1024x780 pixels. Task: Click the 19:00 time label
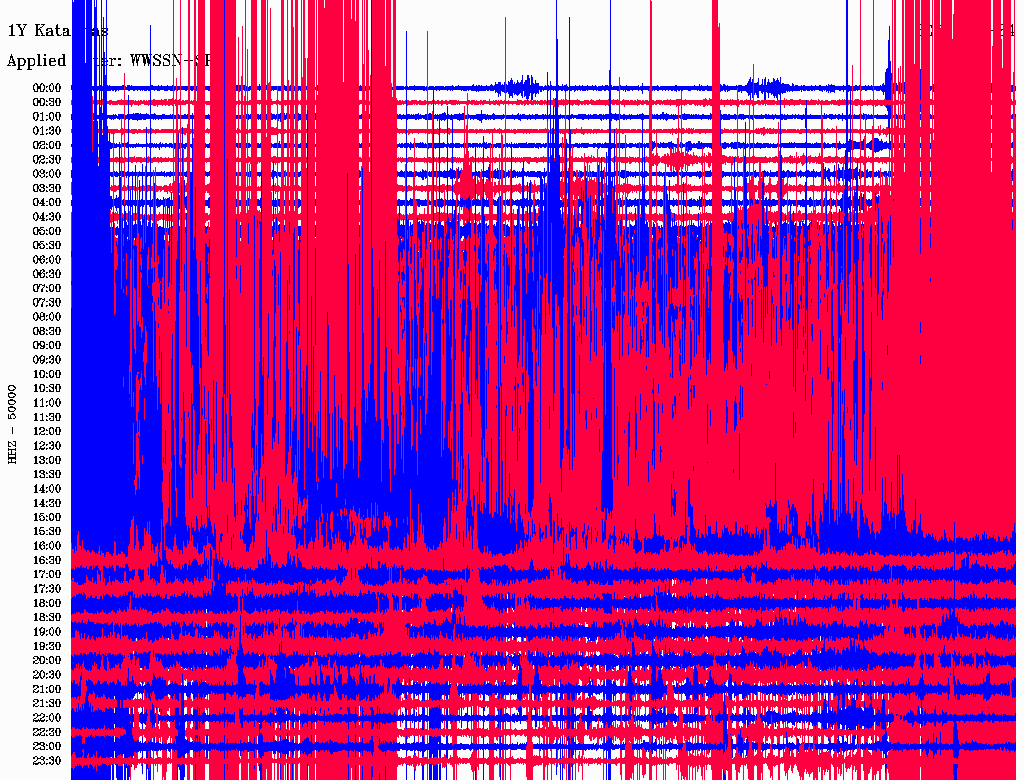click(x=47, y=632)
